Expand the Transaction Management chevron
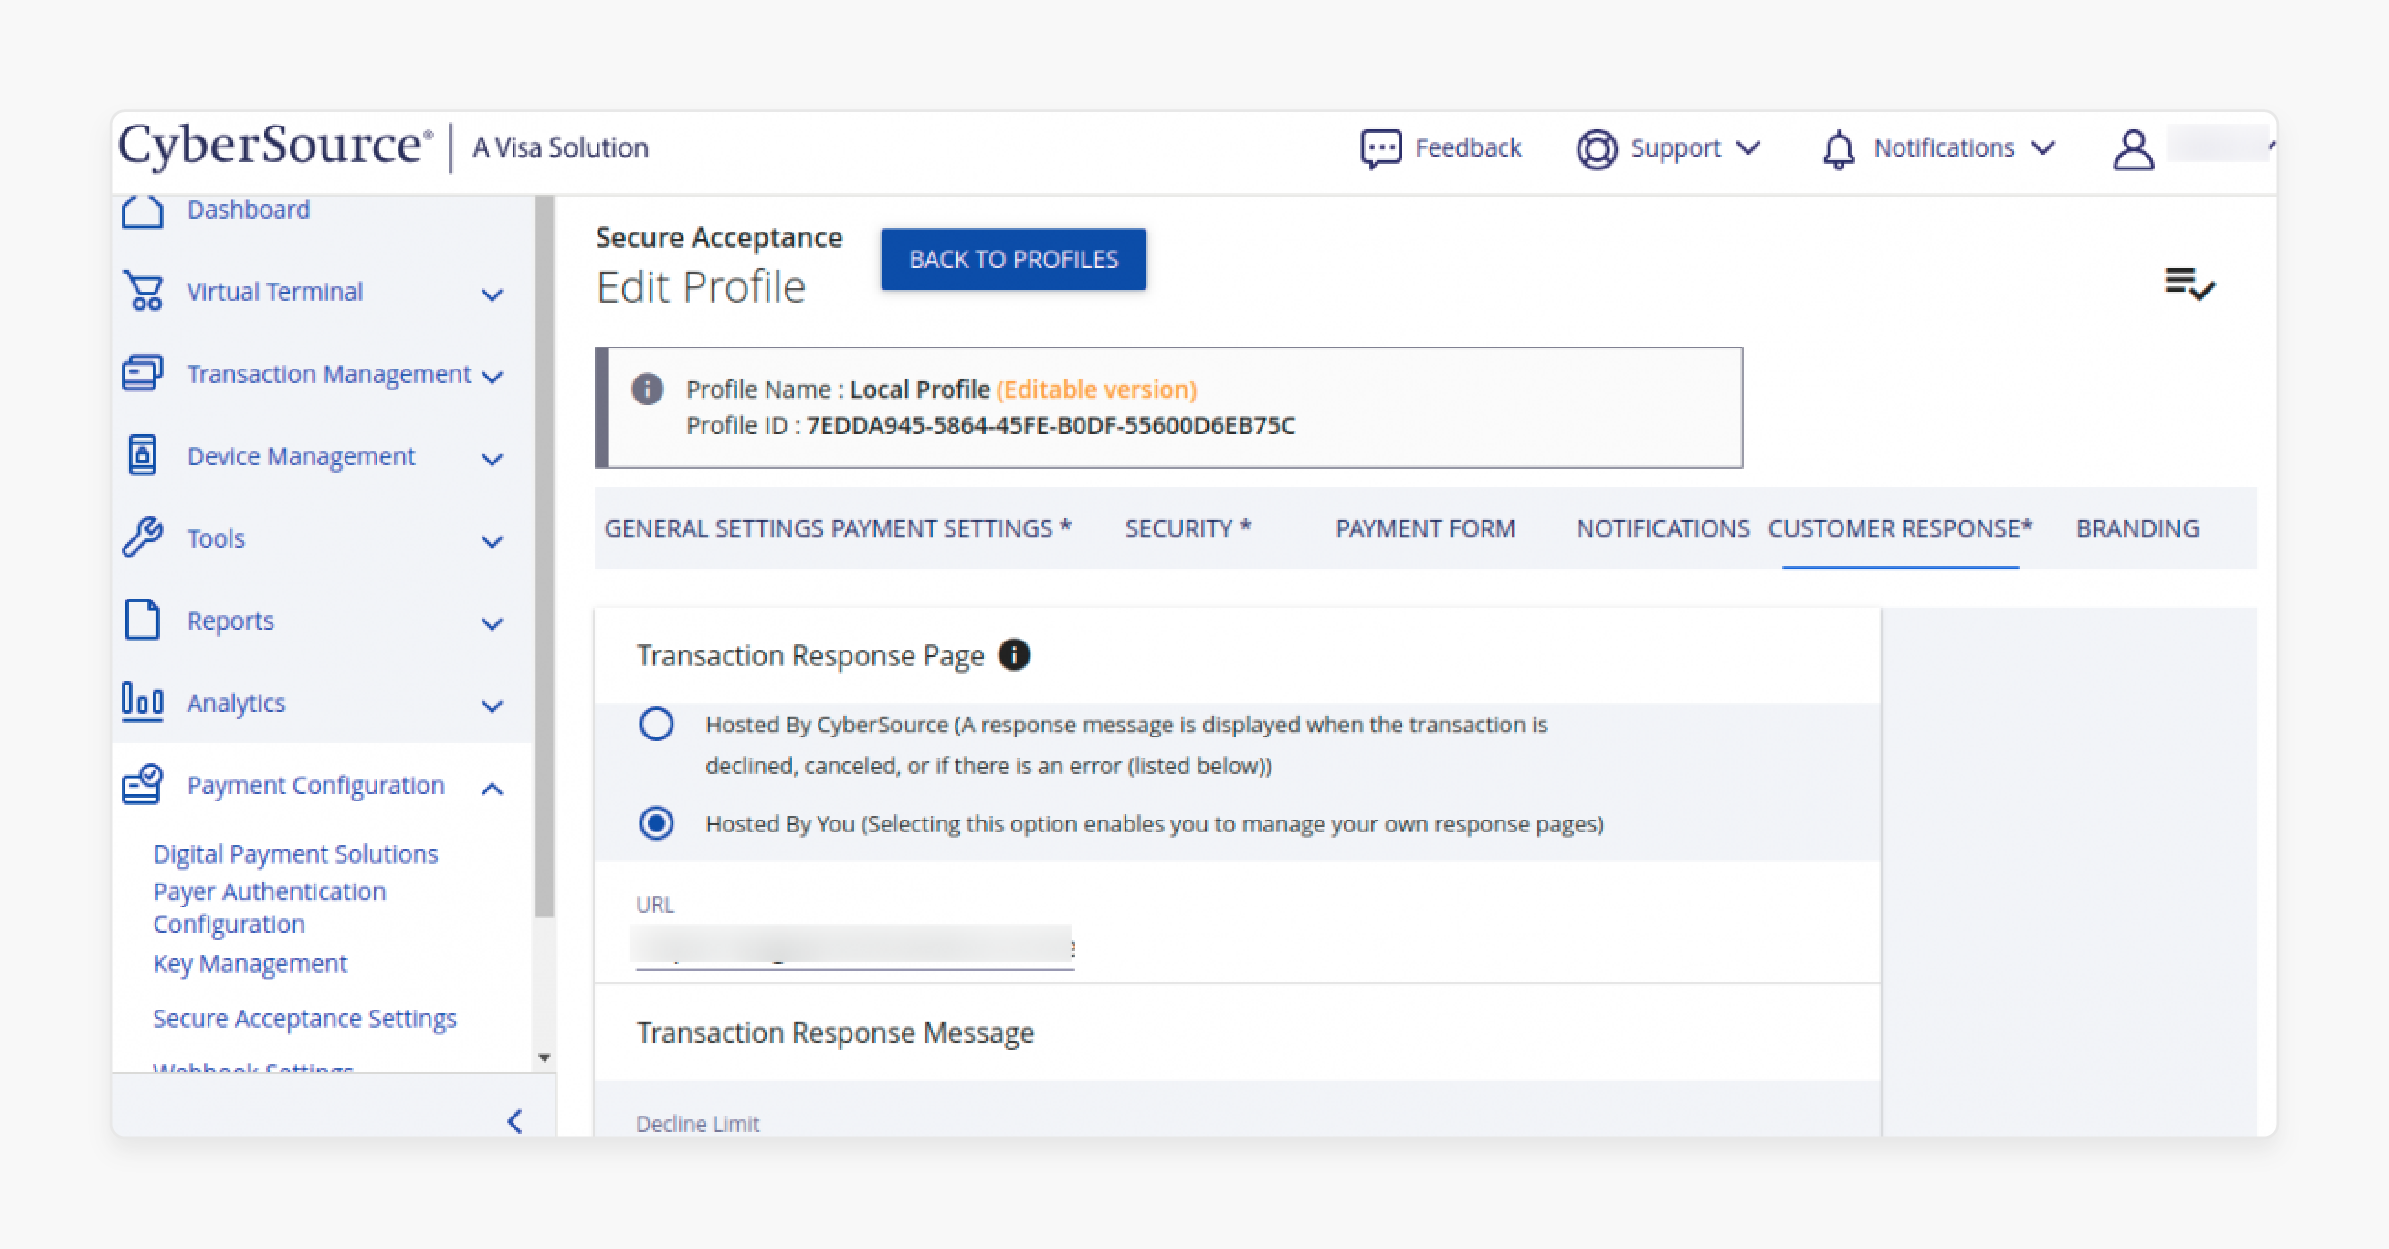This screenshot has width=2389, height=1249. (x=492, y=376)
